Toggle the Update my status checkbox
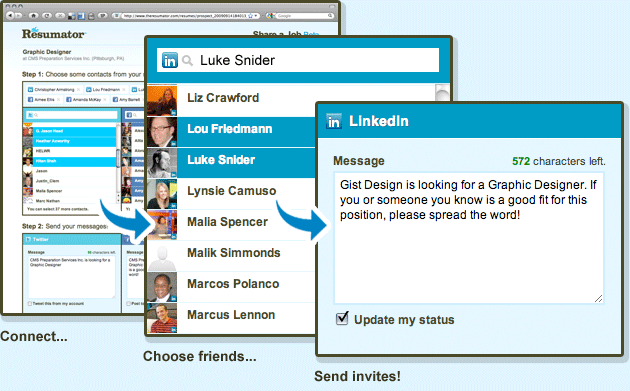This screenshot has width=630, height=391. [x=342, y=318]
